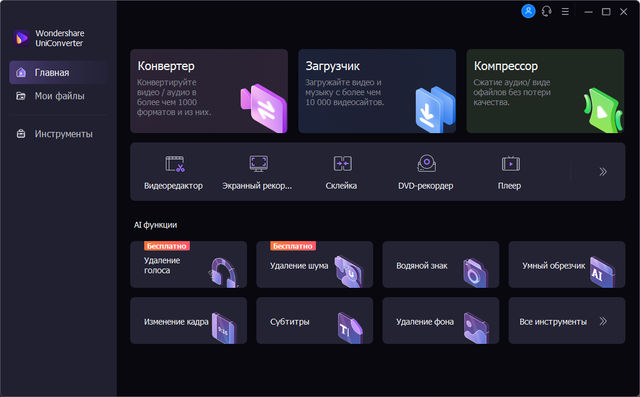Open the Умный обрезчик tool
Image resolution: width=640 pixels, height=397 pixels.
567,264
